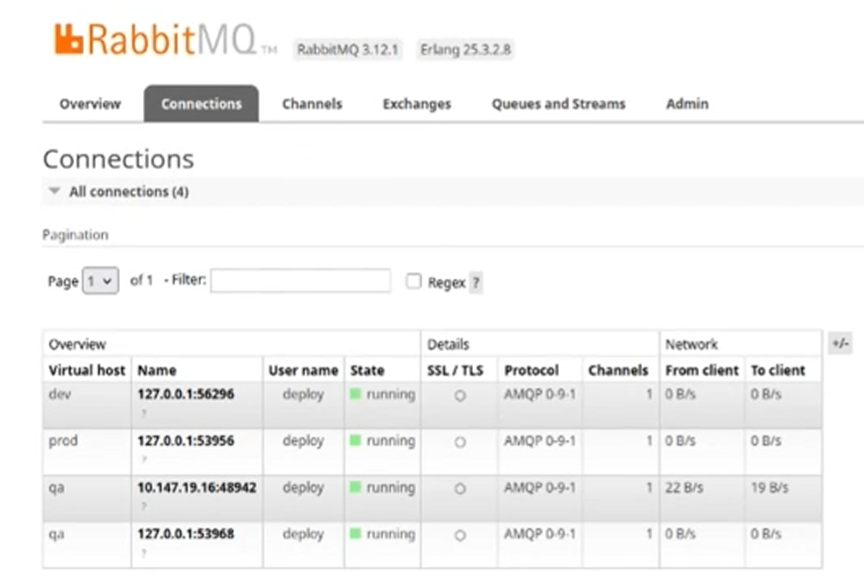Open the Page number dropdown
This screenshot has height=580, width=864.
pyautogui.click(x=101, y=282)
